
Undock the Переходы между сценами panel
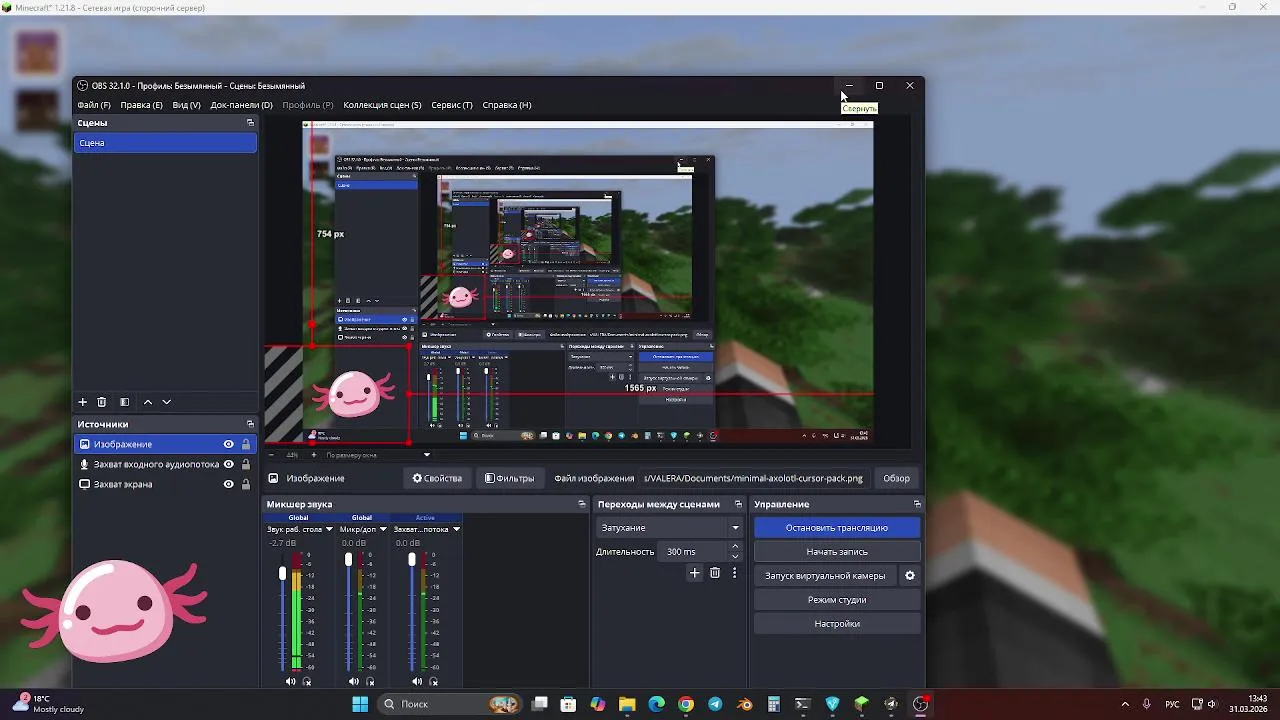coord(738,504)
